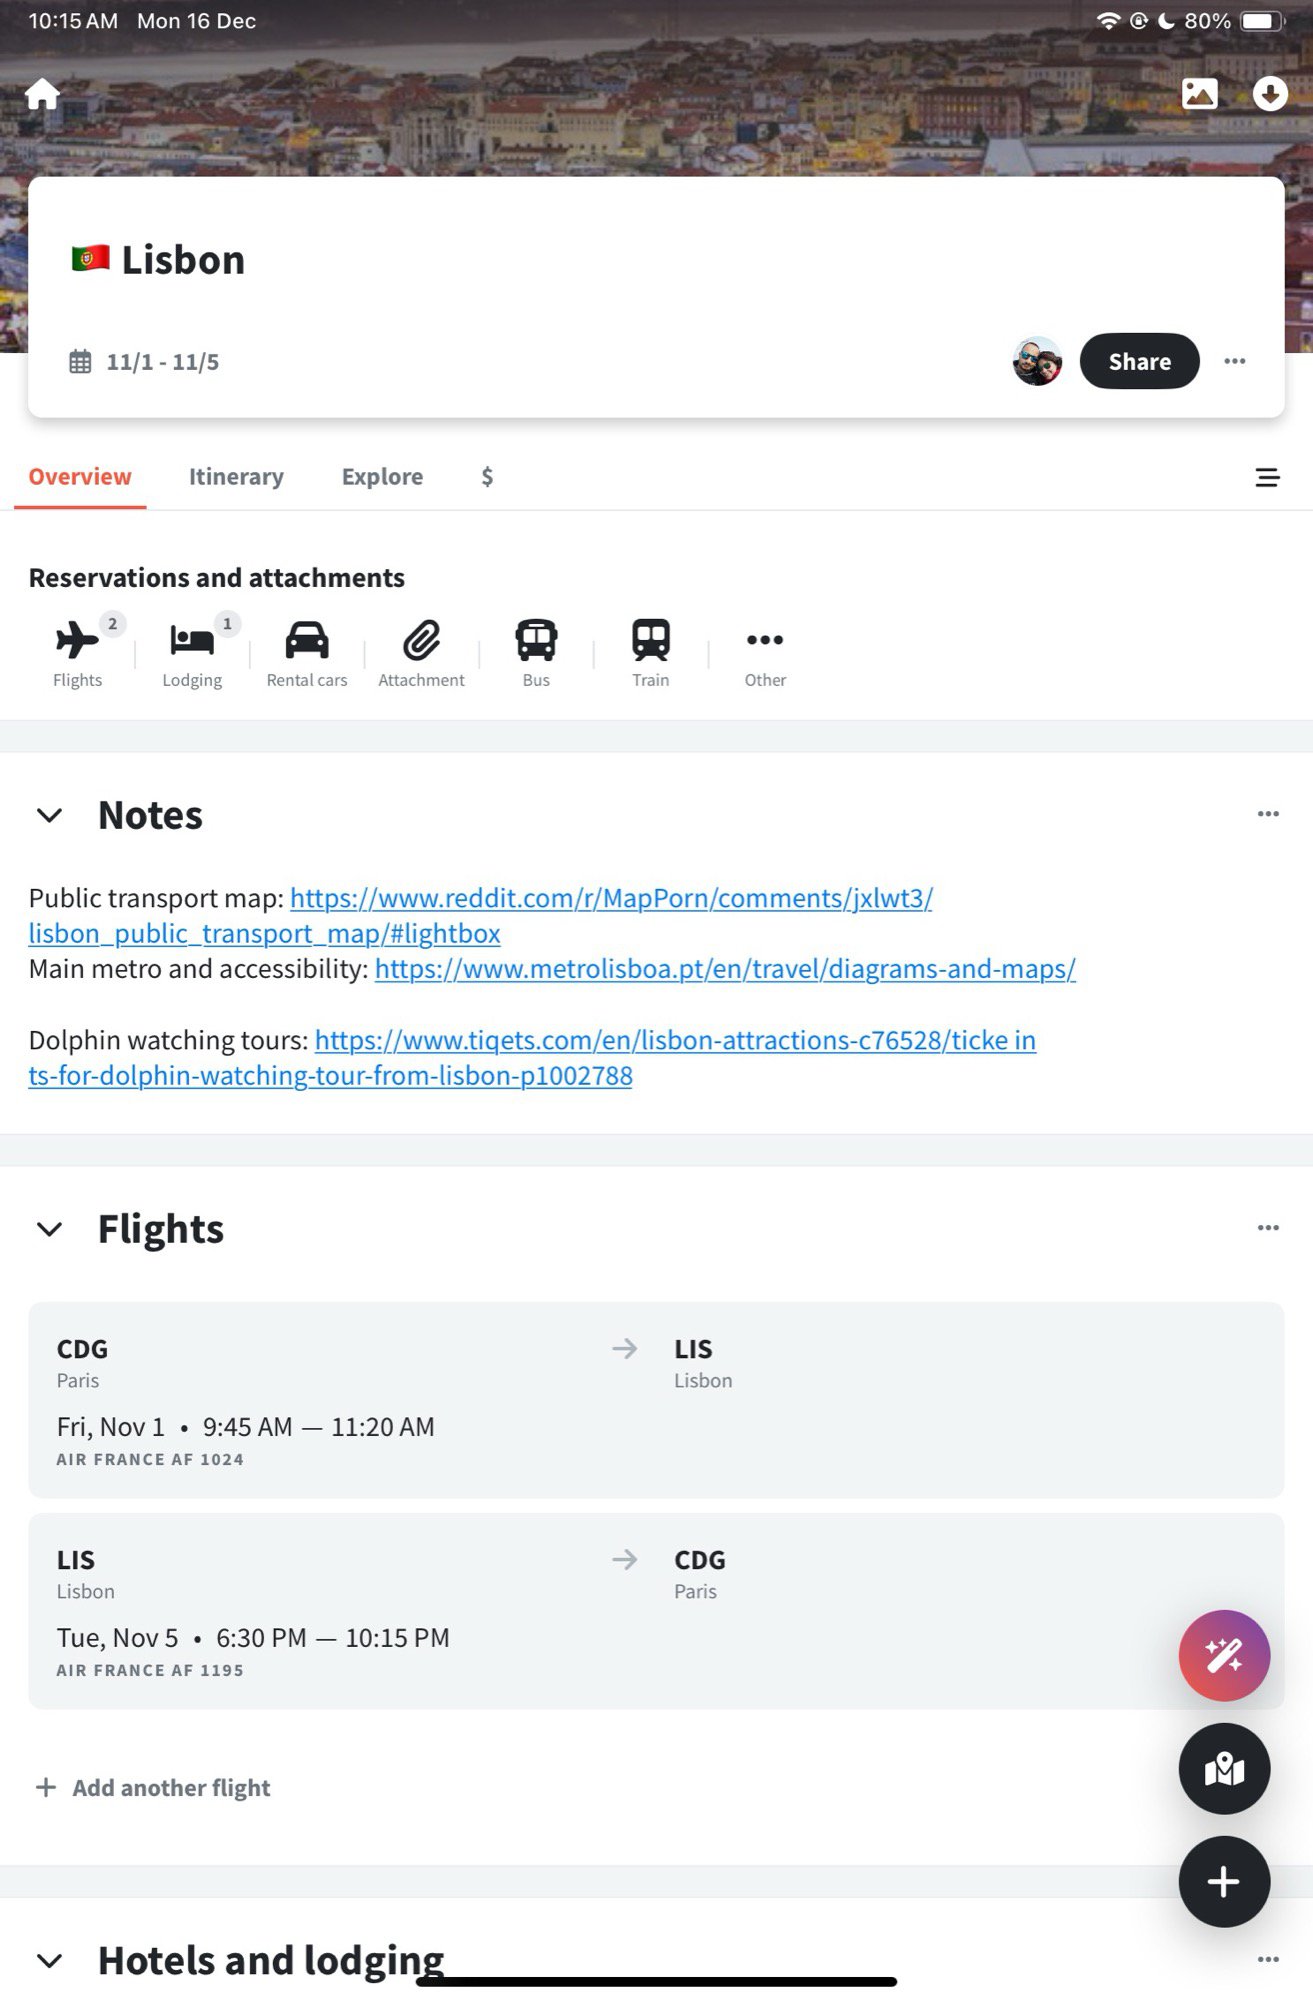Viewport: 1313px width, 2000px height.
Task: Collapse the Hotels and lodging section
Action: (49, 1960)
